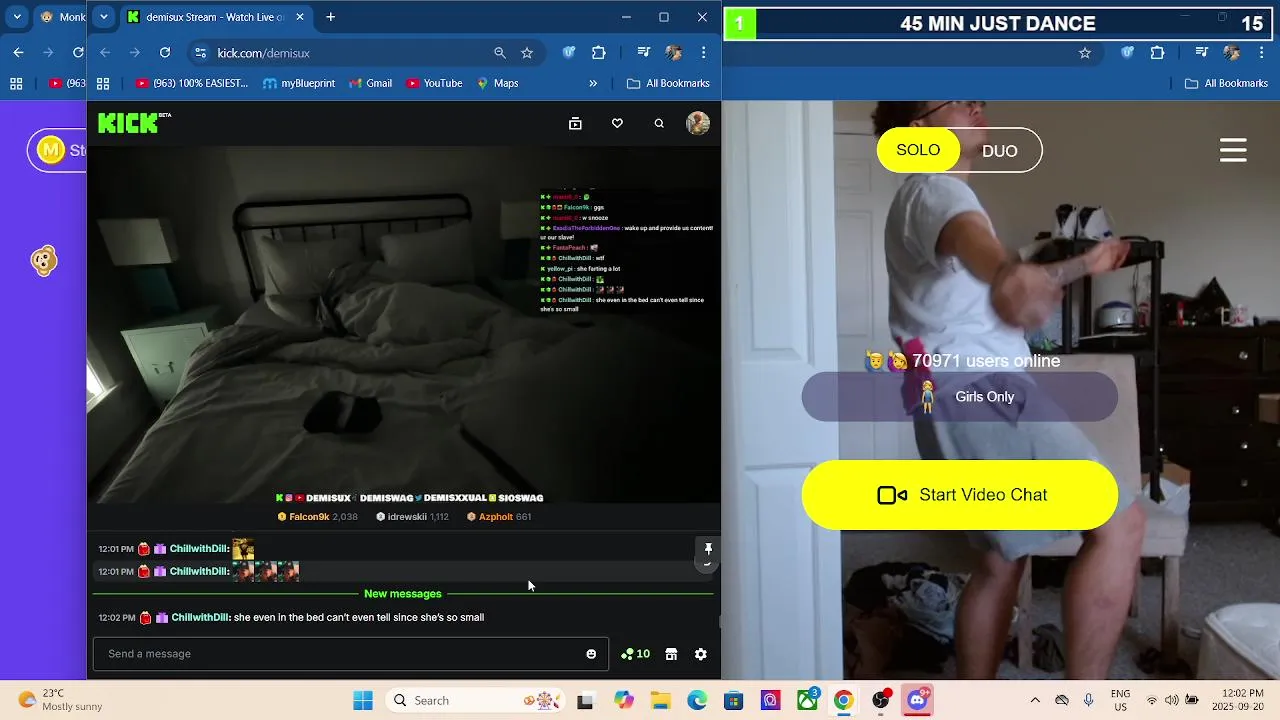Click the Monkey face icon on left sidebar
1280x720 pixels.
[44, 262]
